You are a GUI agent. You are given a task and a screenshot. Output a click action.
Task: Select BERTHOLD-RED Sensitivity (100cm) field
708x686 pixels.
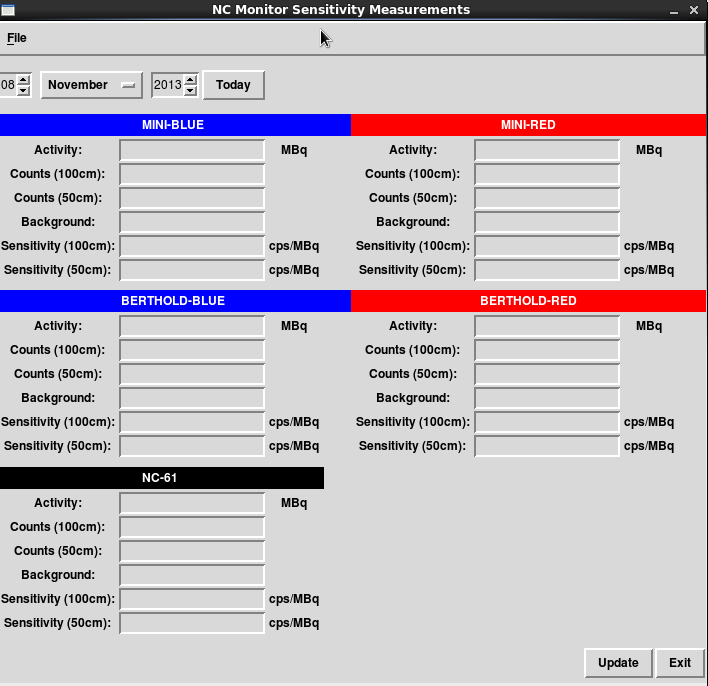click(547, 422)
